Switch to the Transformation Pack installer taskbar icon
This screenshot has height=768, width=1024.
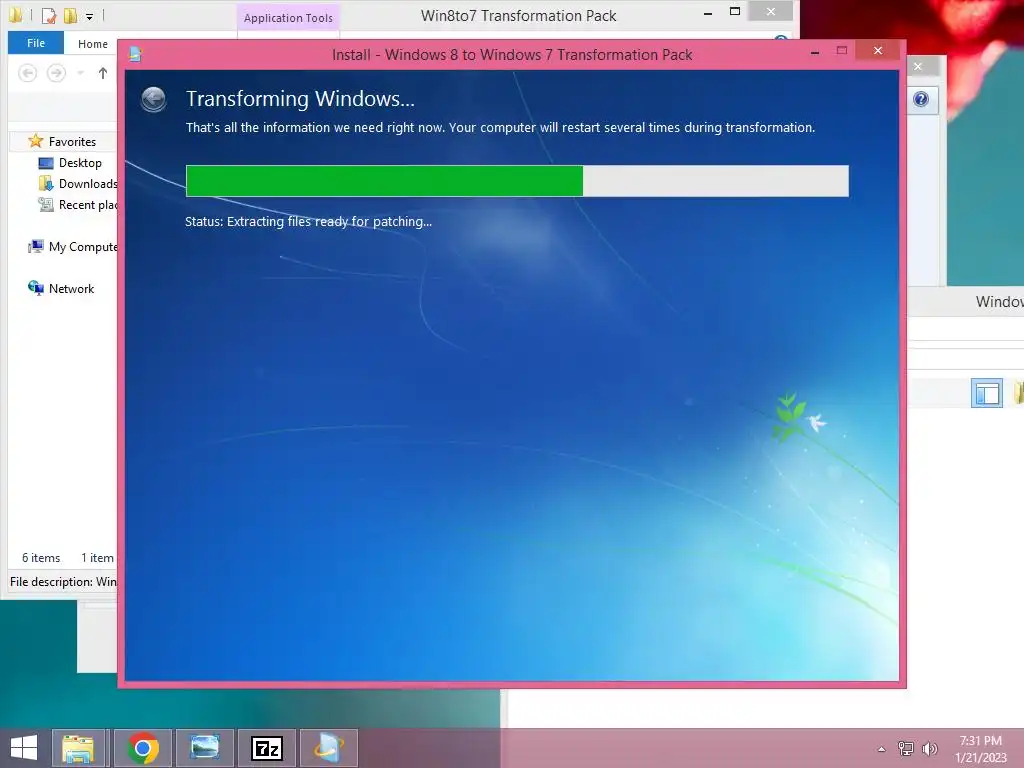pyautogui.click(x=328, y=748)
